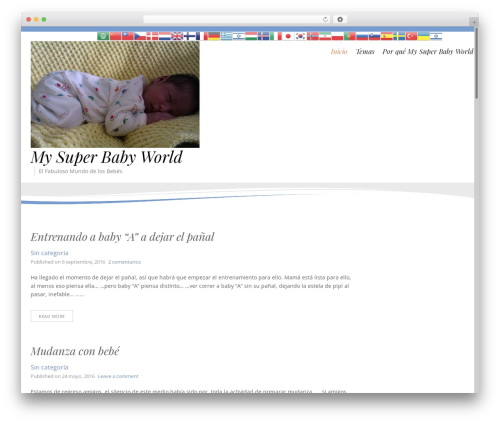This screenshot has height=423, width=500.
Task: Open the Temas menu
Action: pyautogui.click(x=365, y=51)
